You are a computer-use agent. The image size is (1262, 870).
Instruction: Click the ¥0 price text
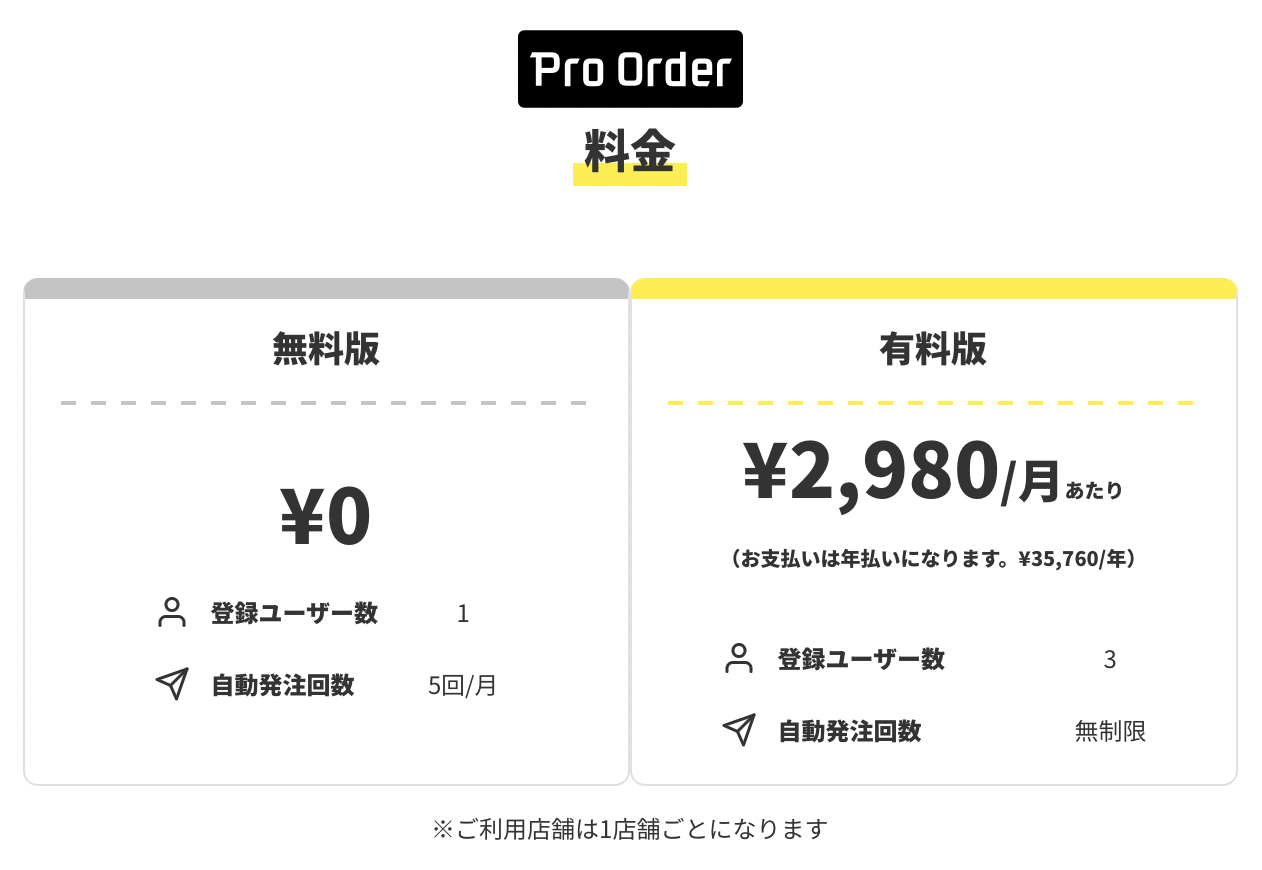326,517
